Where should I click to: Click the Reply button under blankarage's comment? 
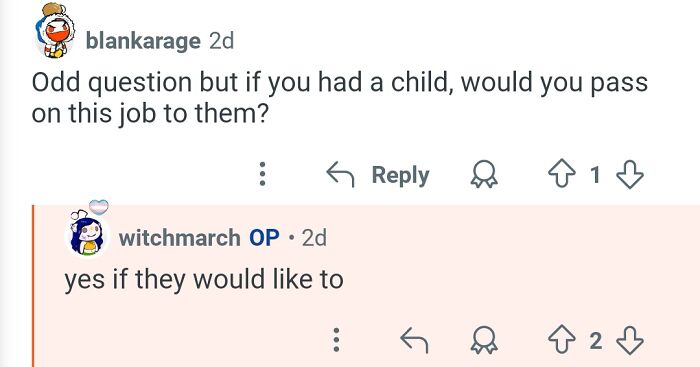(x=378, y=175)
